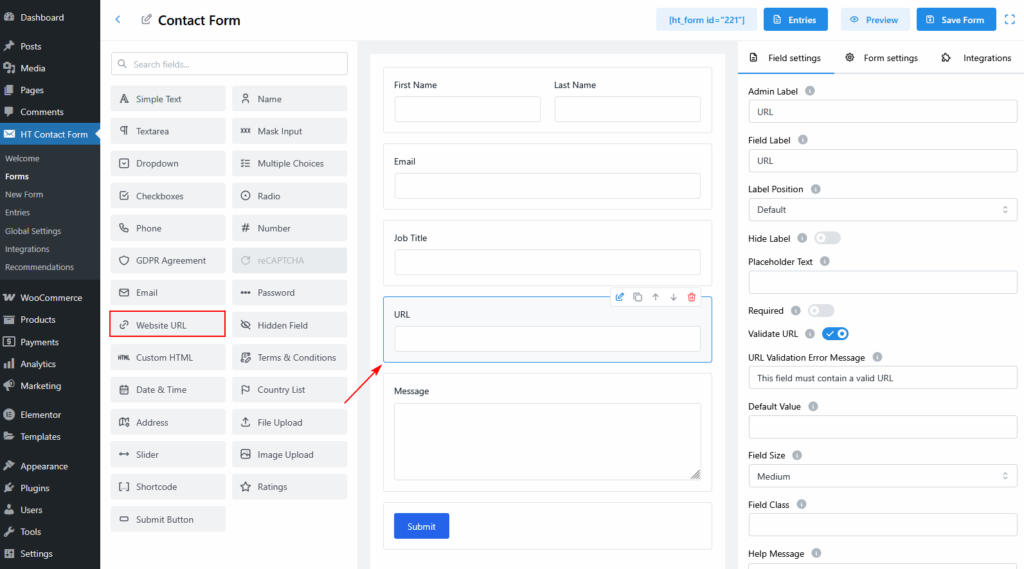Click the back arrow beside Contact Form

pos(118,20)
